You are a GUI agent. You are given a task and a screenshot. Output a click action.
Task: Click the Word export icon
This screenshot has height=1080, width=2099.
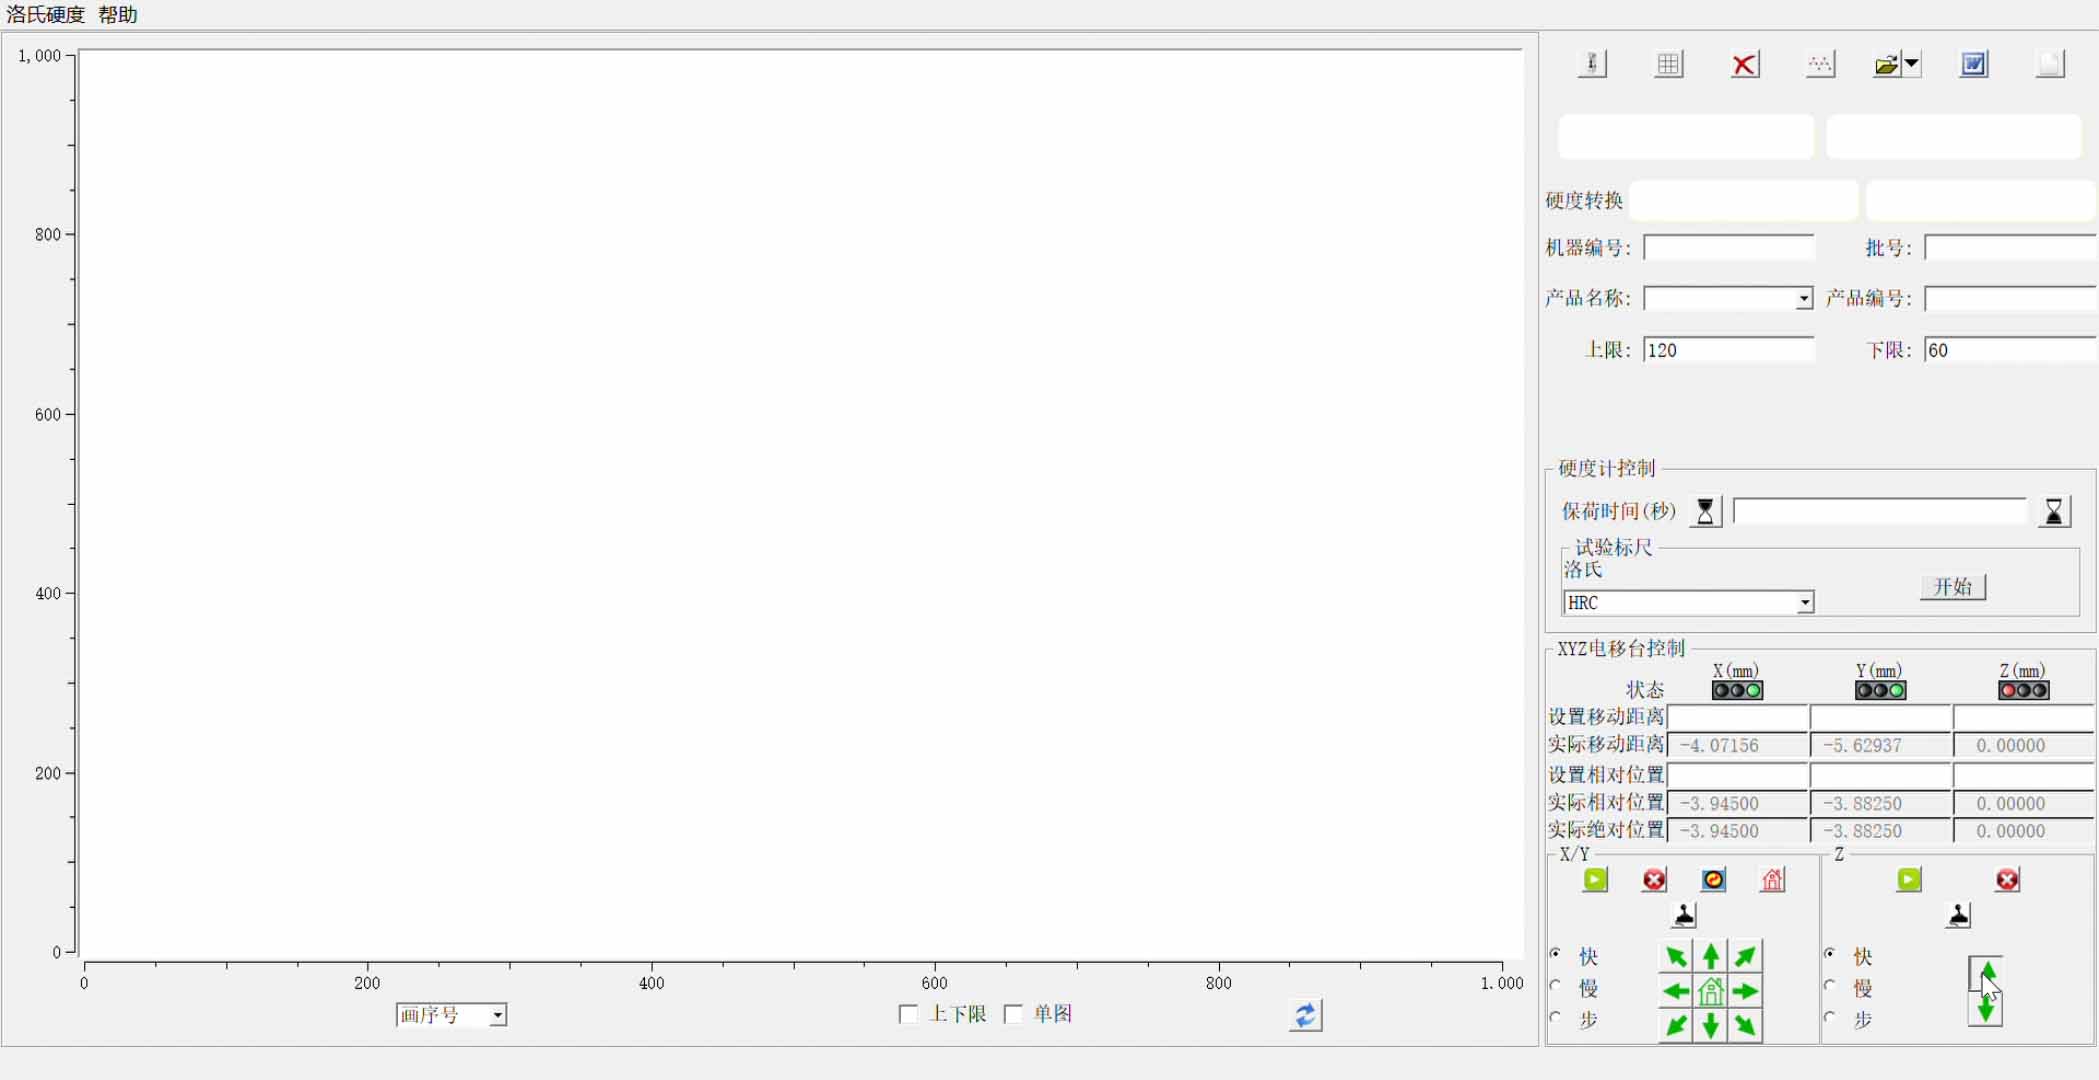click(1973, 65)
